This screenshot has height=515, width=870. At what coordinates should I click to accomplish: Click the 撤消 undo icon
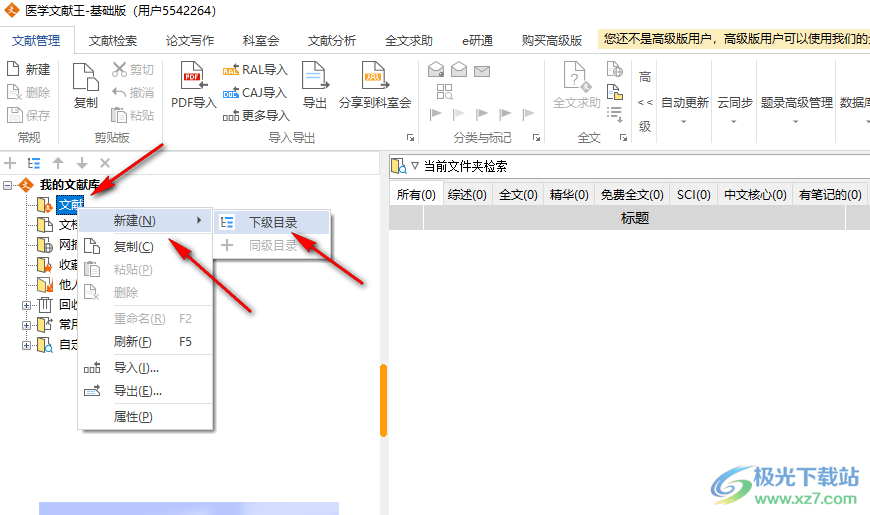point(119,92)
